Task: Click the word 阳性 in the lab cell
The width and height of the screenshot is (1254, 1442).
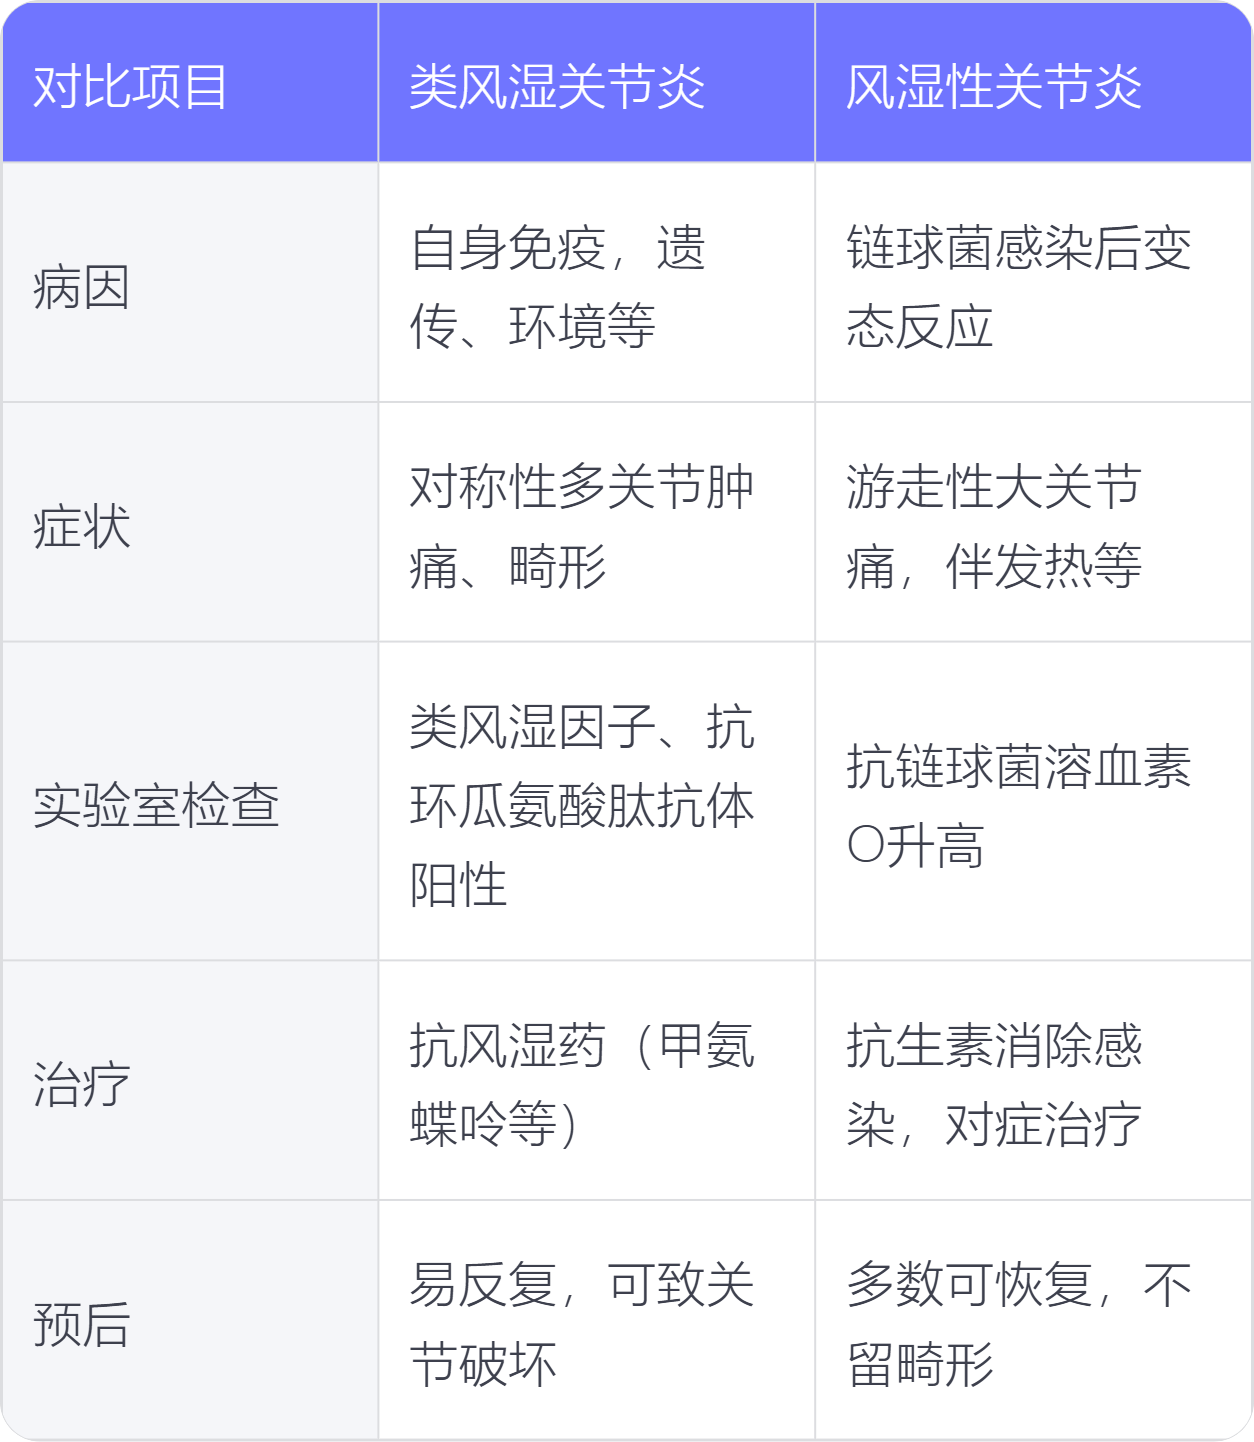Action: (x=458, y=885)
